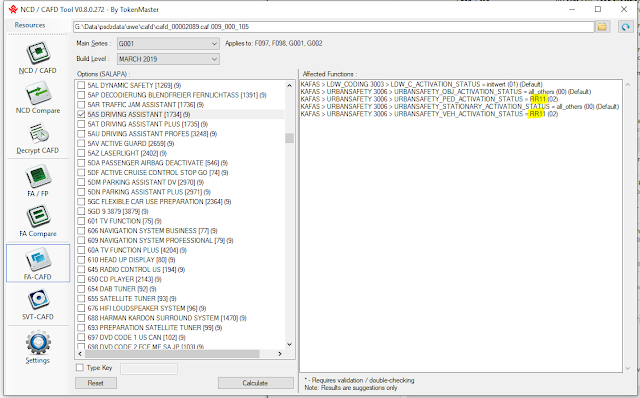The height and width of the screenshot is (398, 640).
Task: Enable the Type Key checkbox
Action: [80, 368]
